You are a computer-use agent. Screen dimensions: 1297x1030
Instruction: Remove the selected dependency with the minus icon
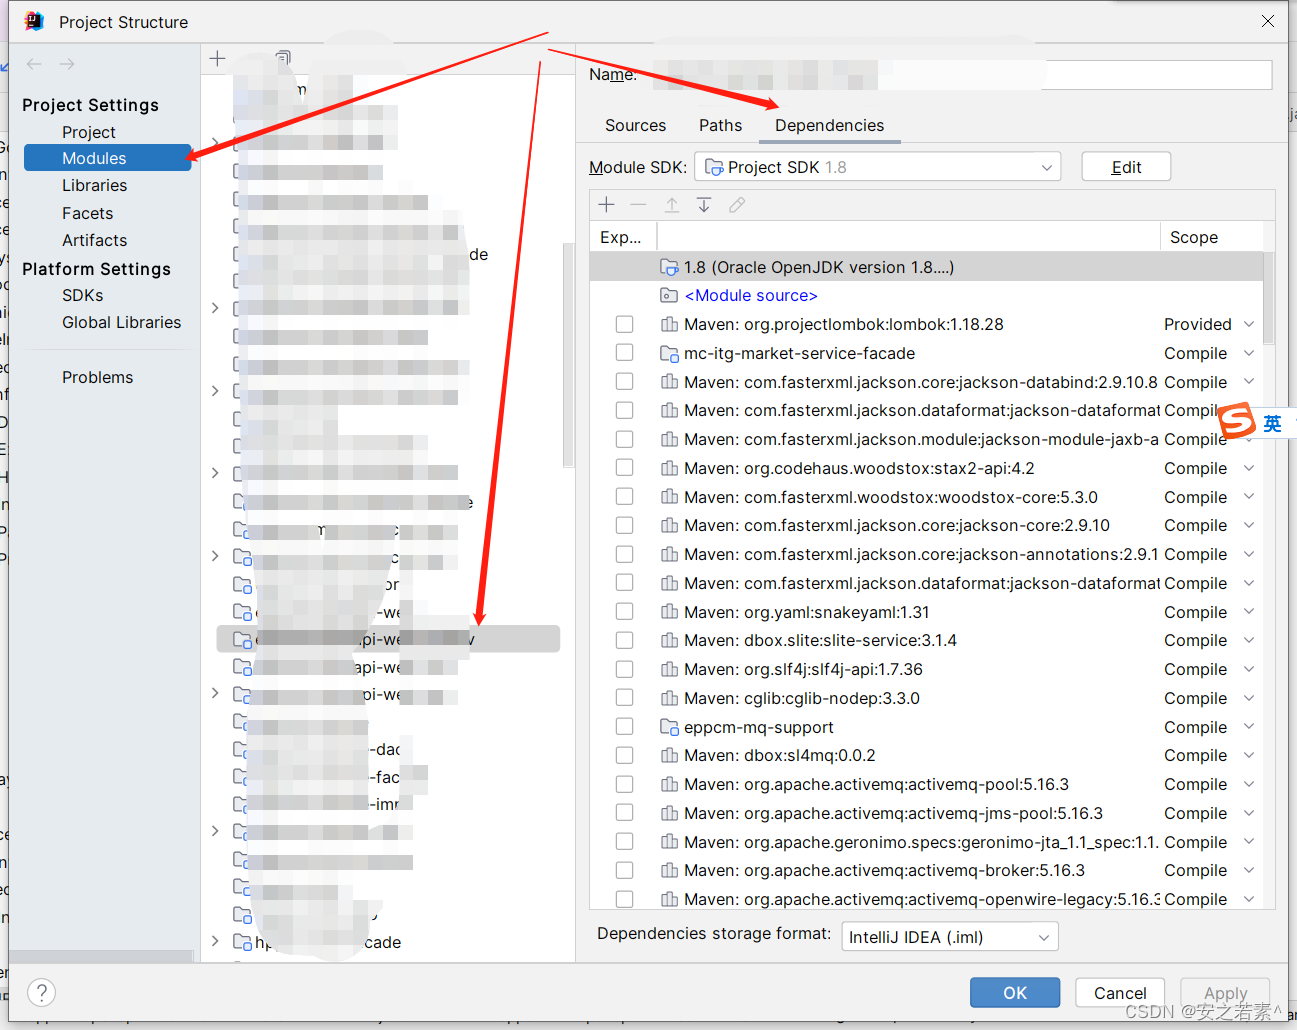click(639, 205)
